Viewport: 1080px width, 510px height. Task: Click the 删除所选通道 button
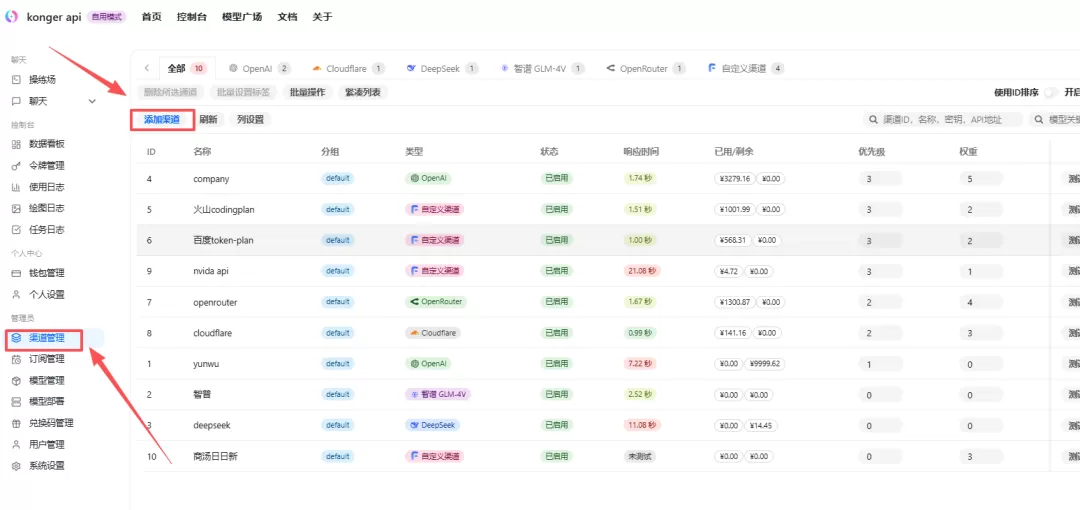click(x=170, y=92)
